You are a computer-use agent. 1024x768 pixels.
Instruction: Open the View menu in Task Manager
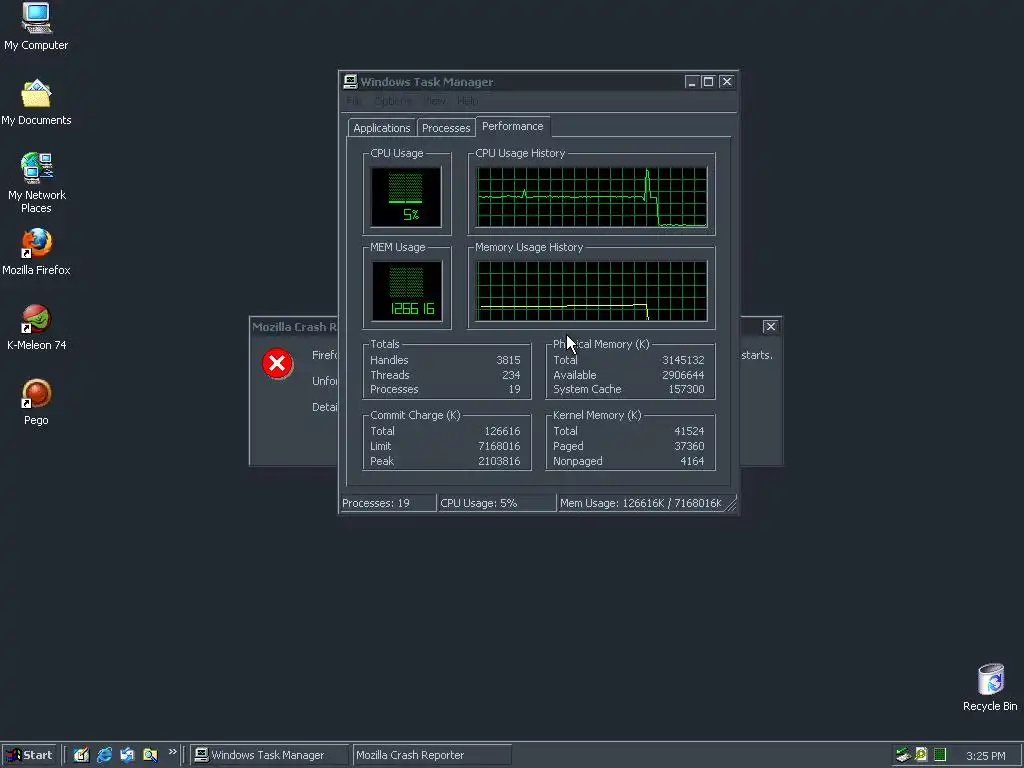coord(435,101)
